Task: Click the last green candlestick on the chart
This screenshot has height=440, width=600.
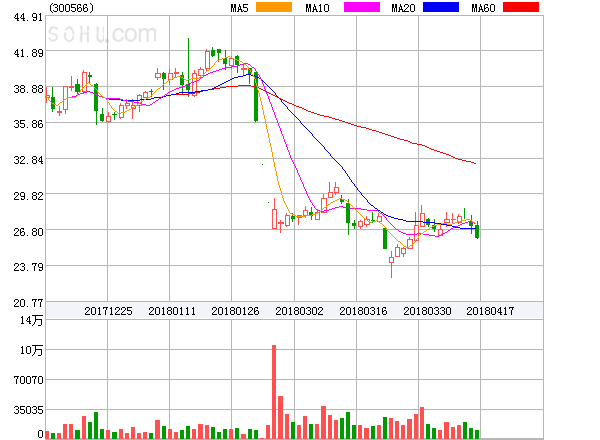Action: (x=477, y=231)
